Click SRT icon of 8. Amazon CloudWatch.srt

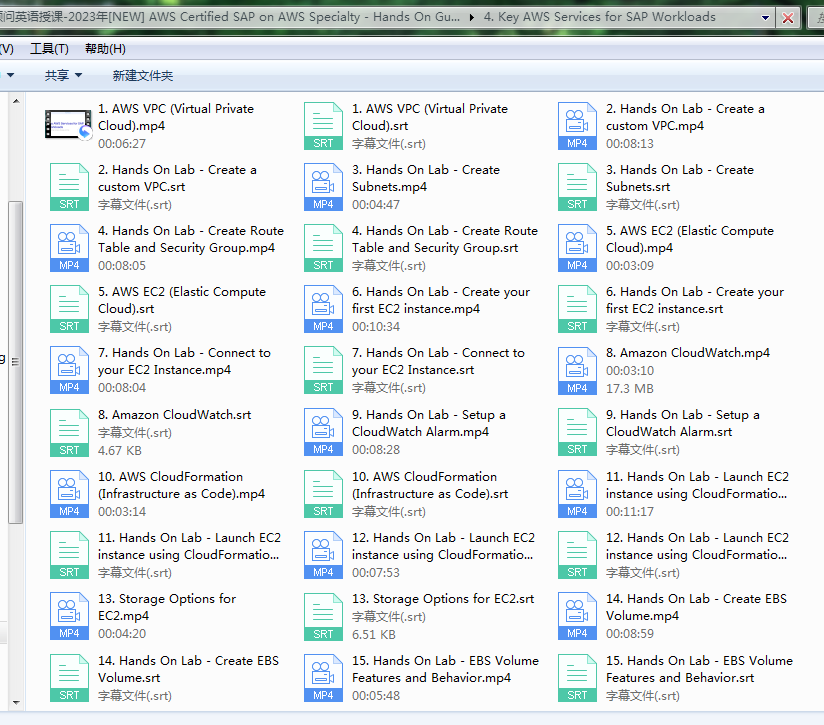(69, 433)
